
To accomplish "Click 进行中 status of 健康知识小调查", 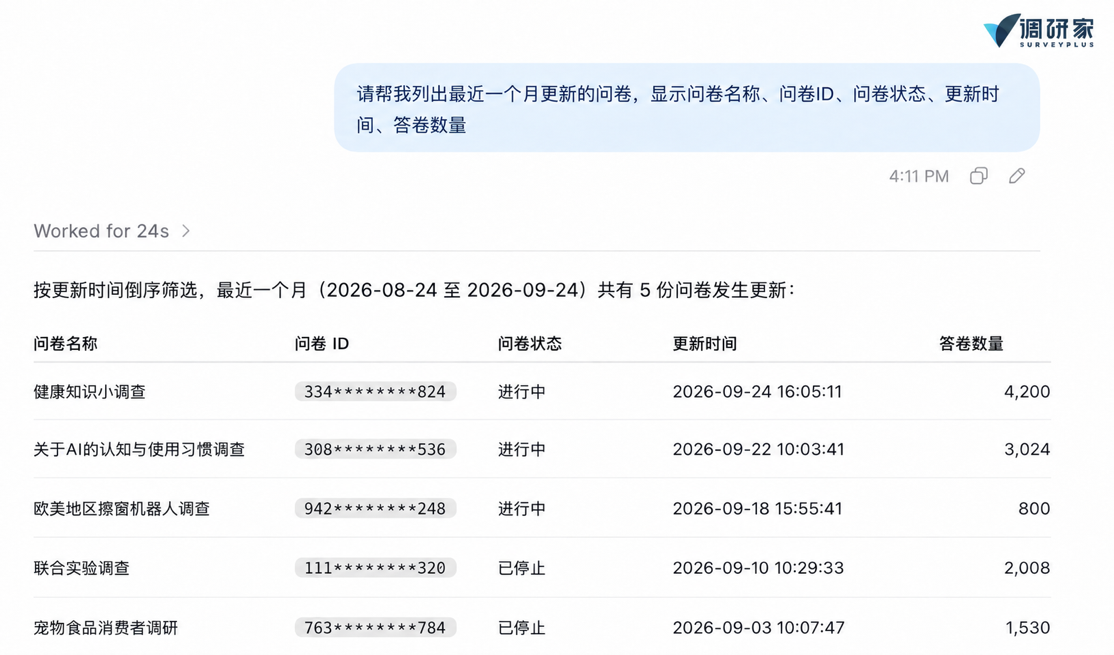I will tap(521, 391).
